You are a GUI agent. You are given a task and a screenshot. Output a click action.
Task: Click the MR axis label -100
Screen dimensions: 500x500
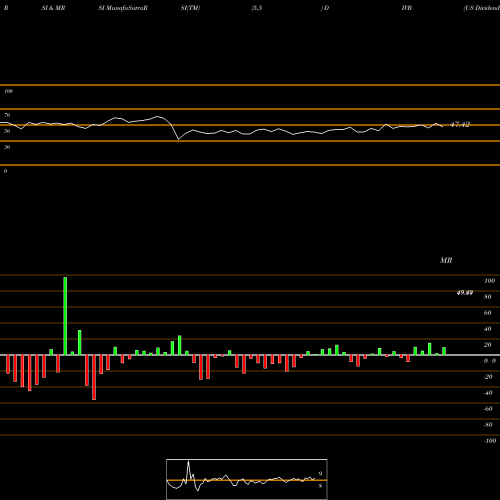tap(490, 441)
